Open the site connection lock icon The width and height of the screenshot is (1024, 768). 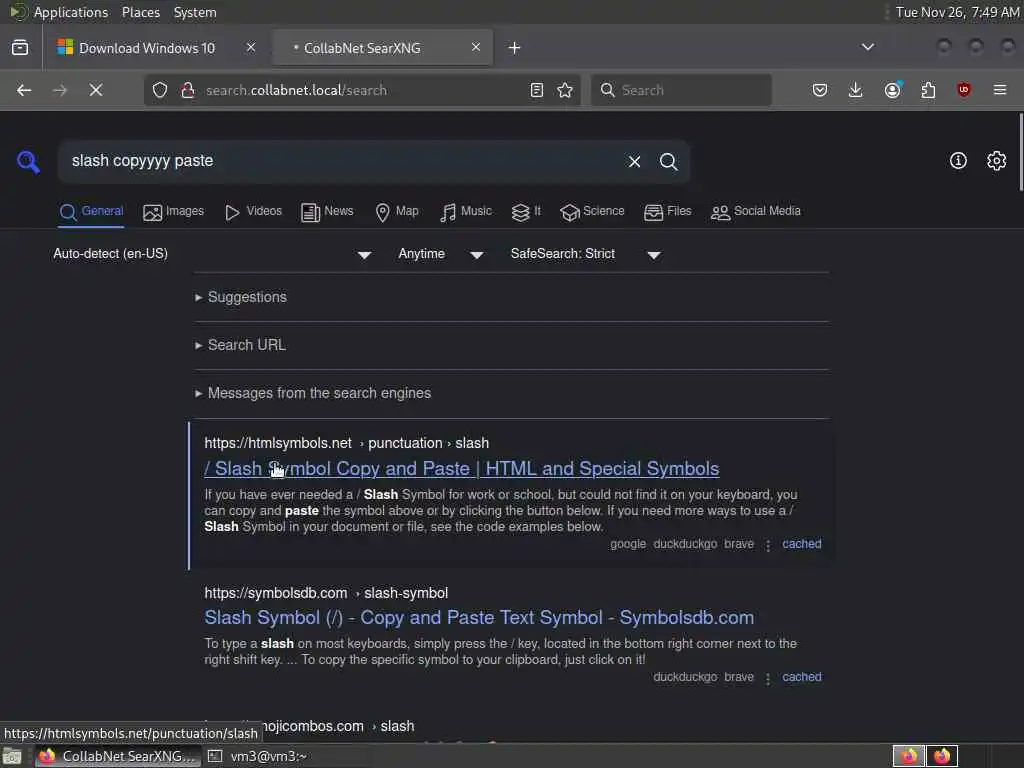click(187, 90)
